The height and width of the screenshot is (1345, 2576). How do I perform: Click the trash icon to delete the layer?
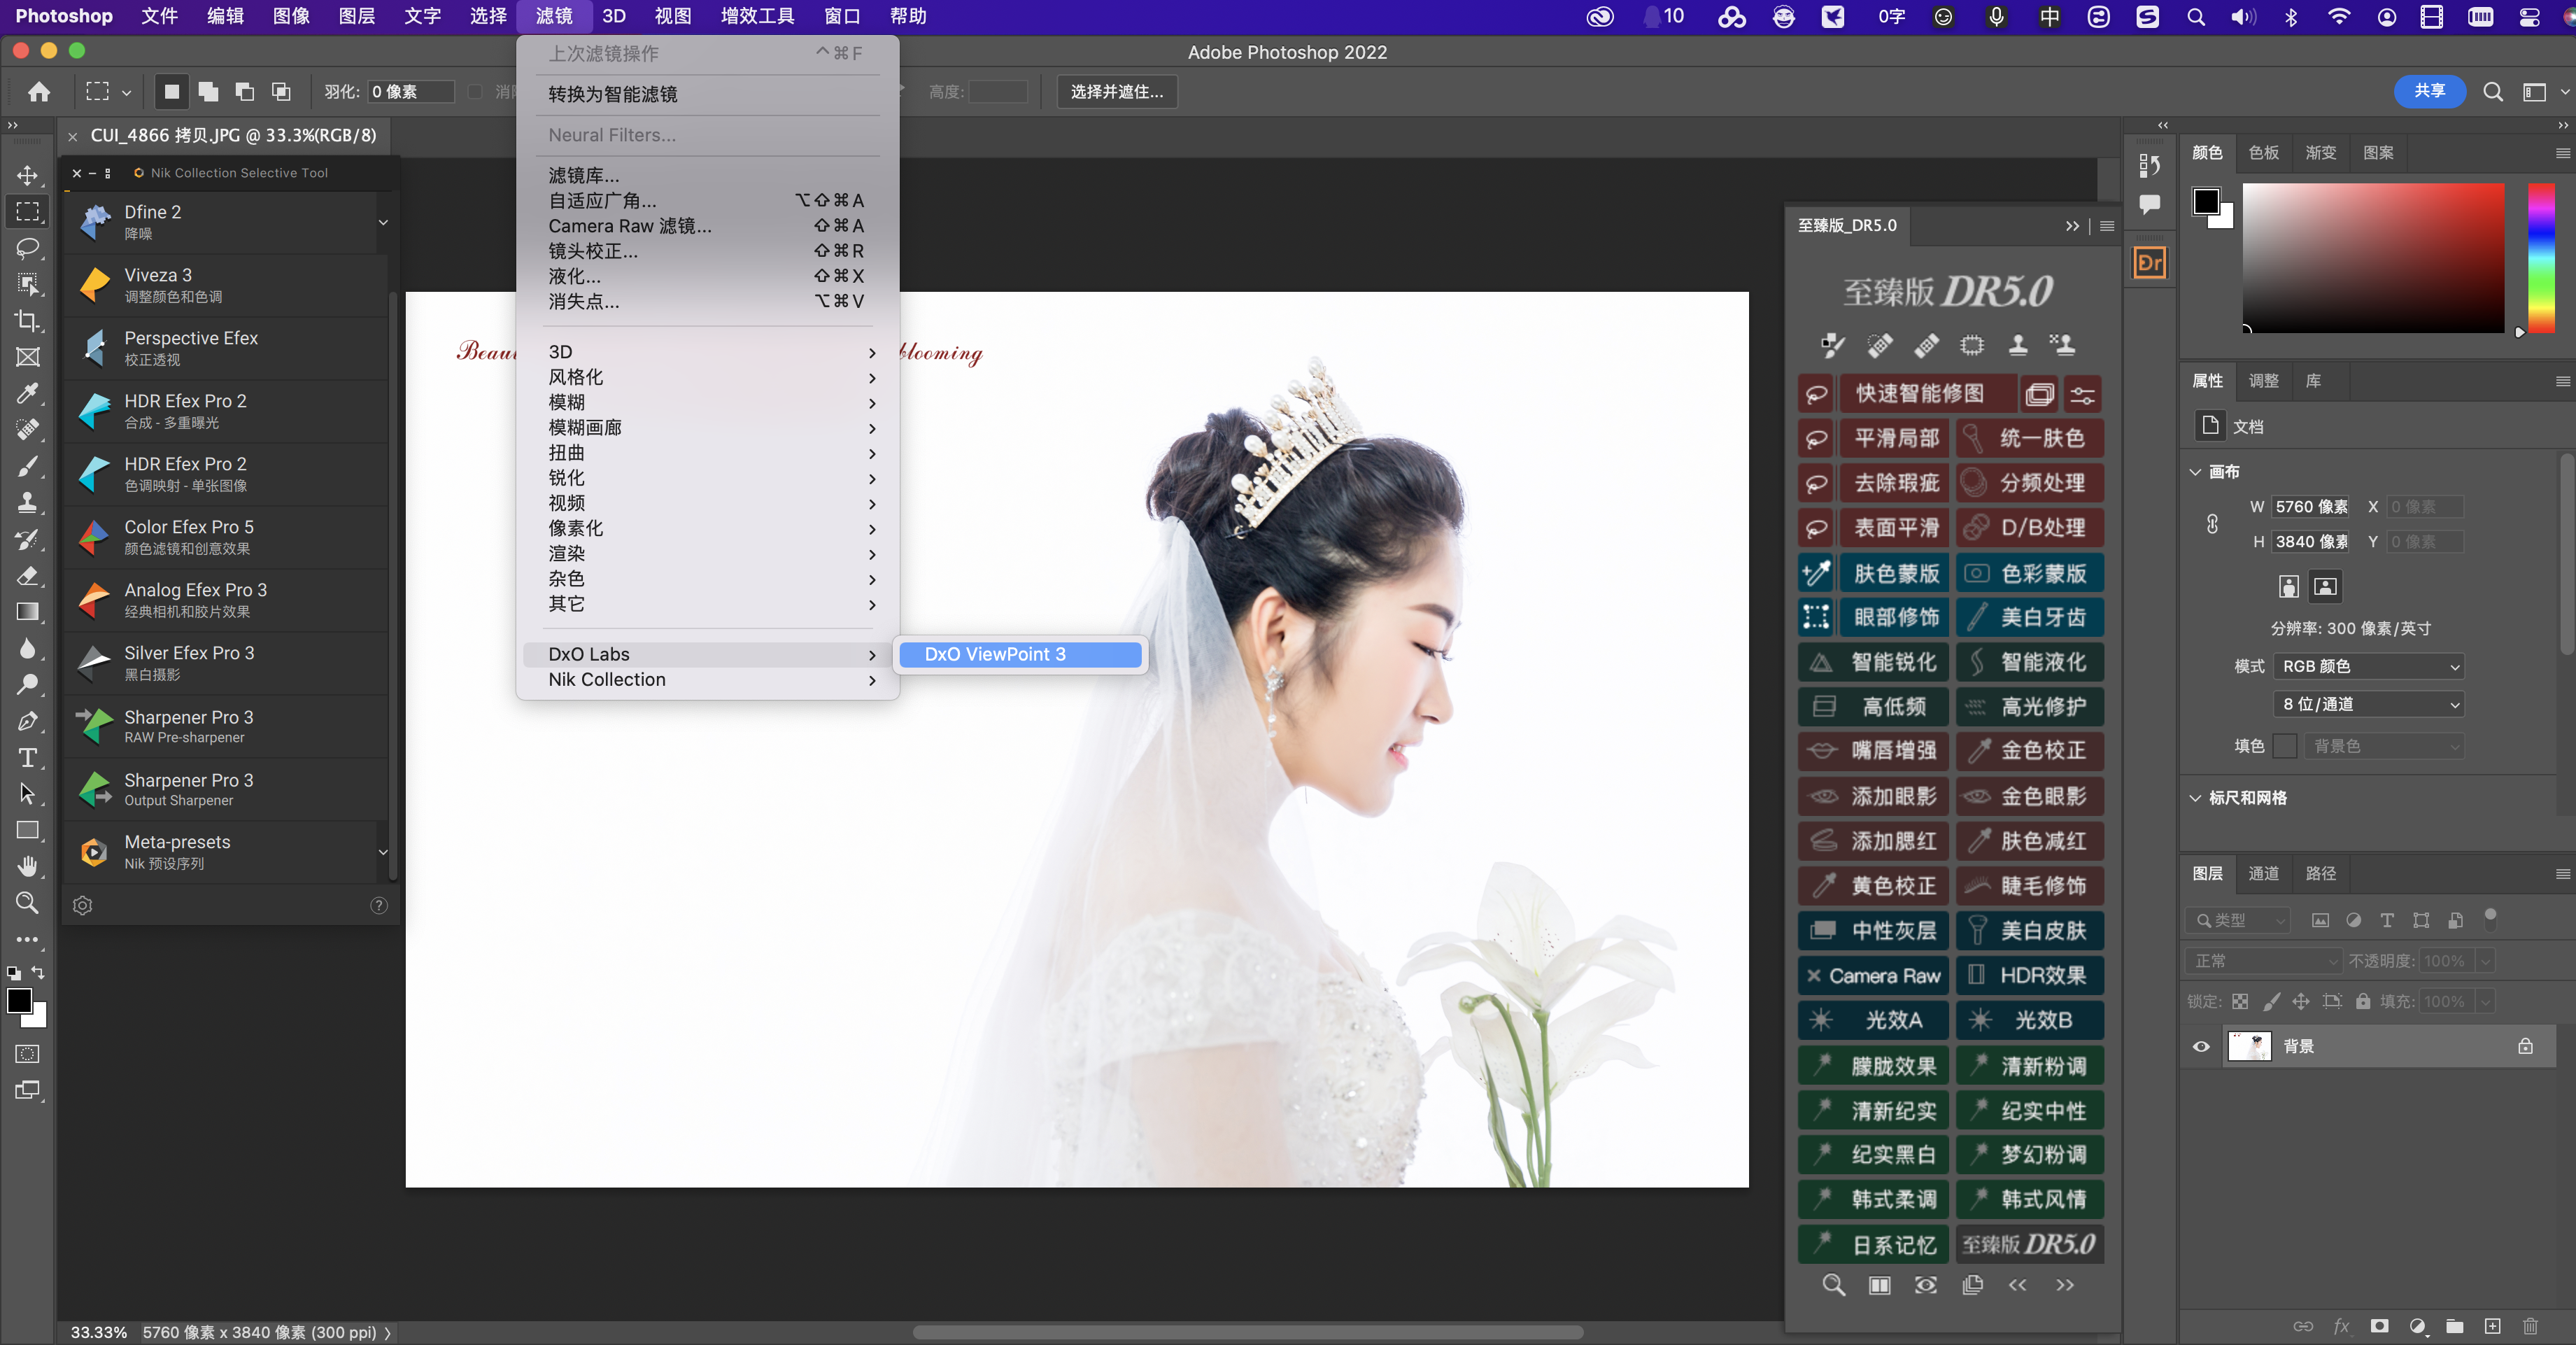point(2530,1326)
